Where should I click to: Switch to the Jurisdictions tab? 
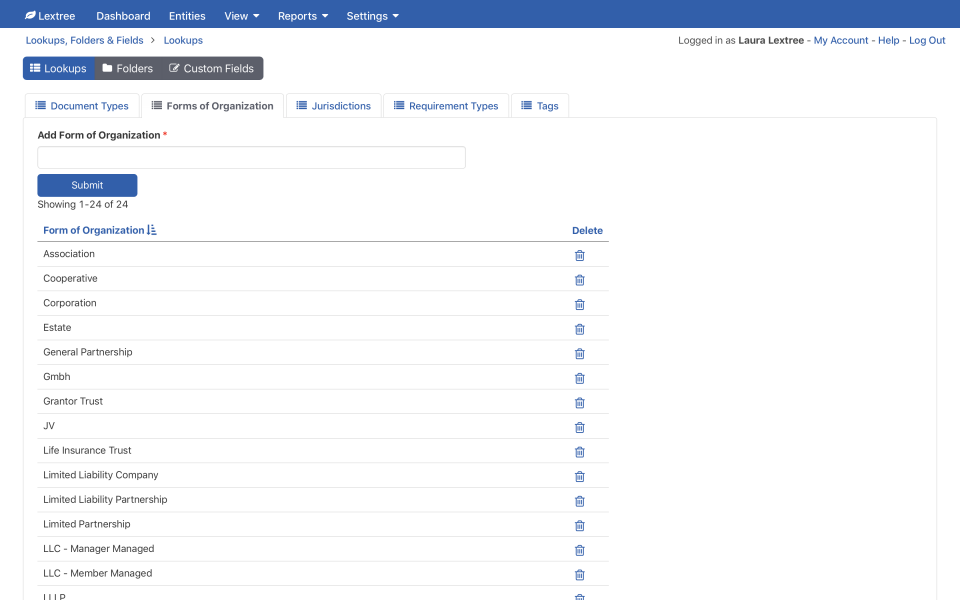coord(333,105)
